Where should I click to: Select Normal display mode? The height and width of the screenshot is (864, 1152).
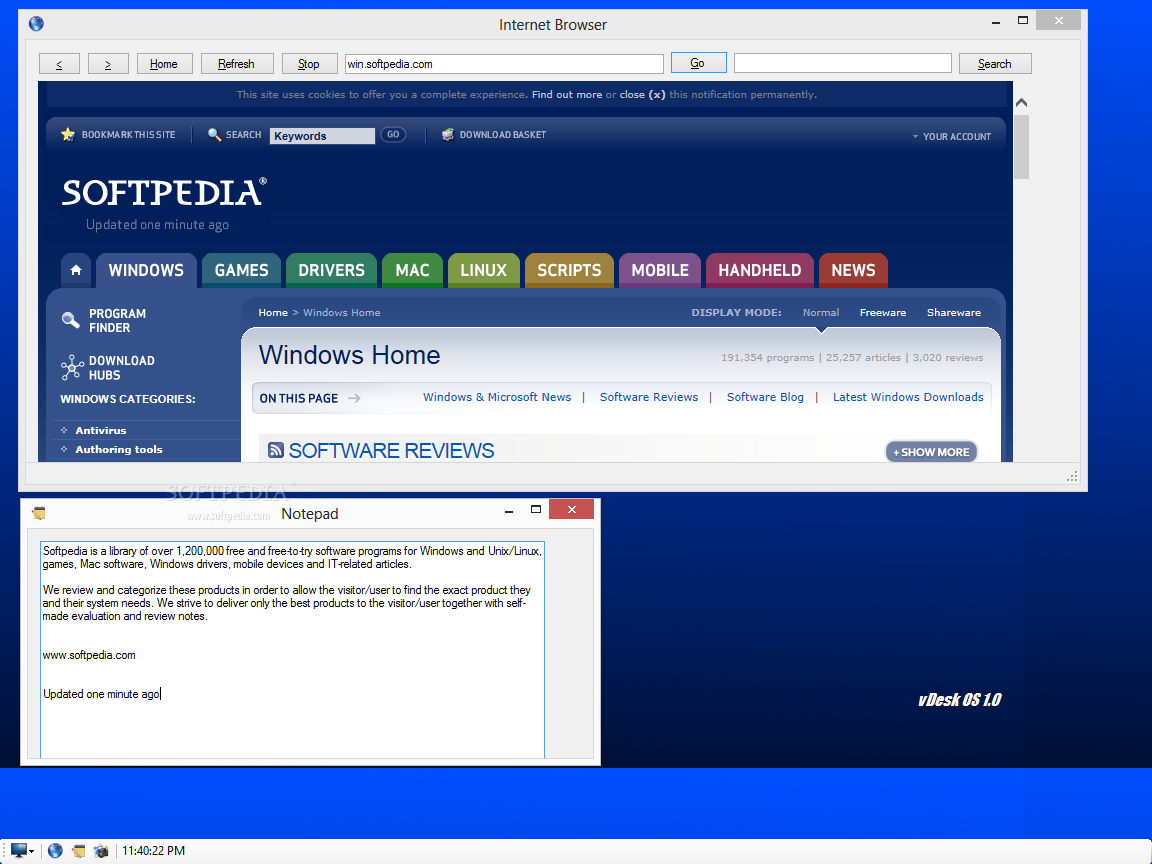coord(821,312)
